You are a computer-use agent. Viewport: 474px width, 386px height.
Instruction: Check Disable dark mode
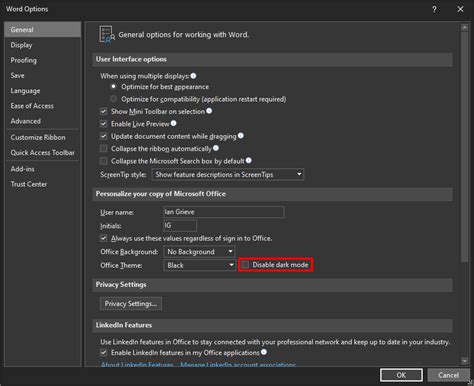click(x=245, y=265)
